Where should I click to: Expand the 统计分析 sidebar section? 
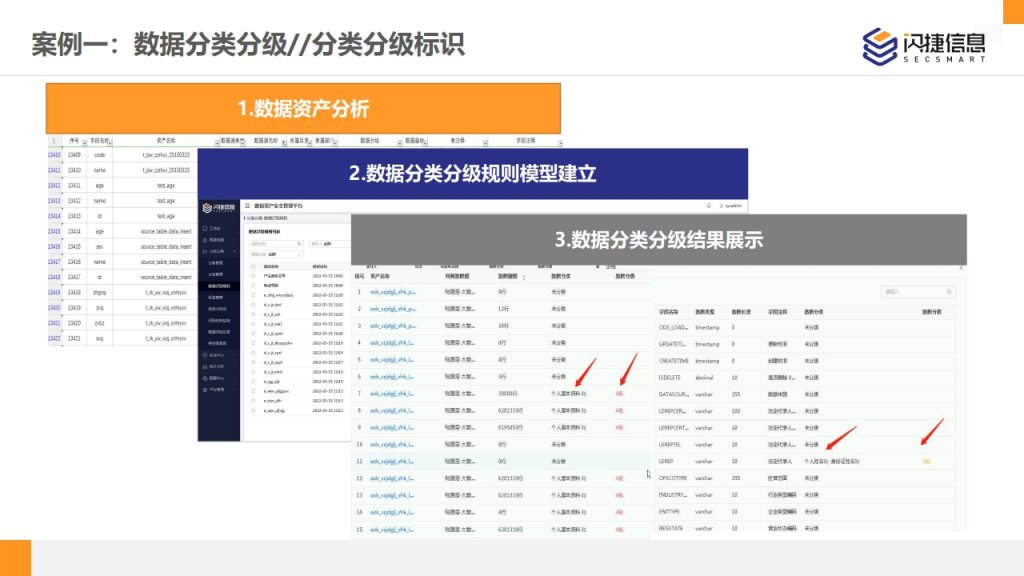(217, 367)
